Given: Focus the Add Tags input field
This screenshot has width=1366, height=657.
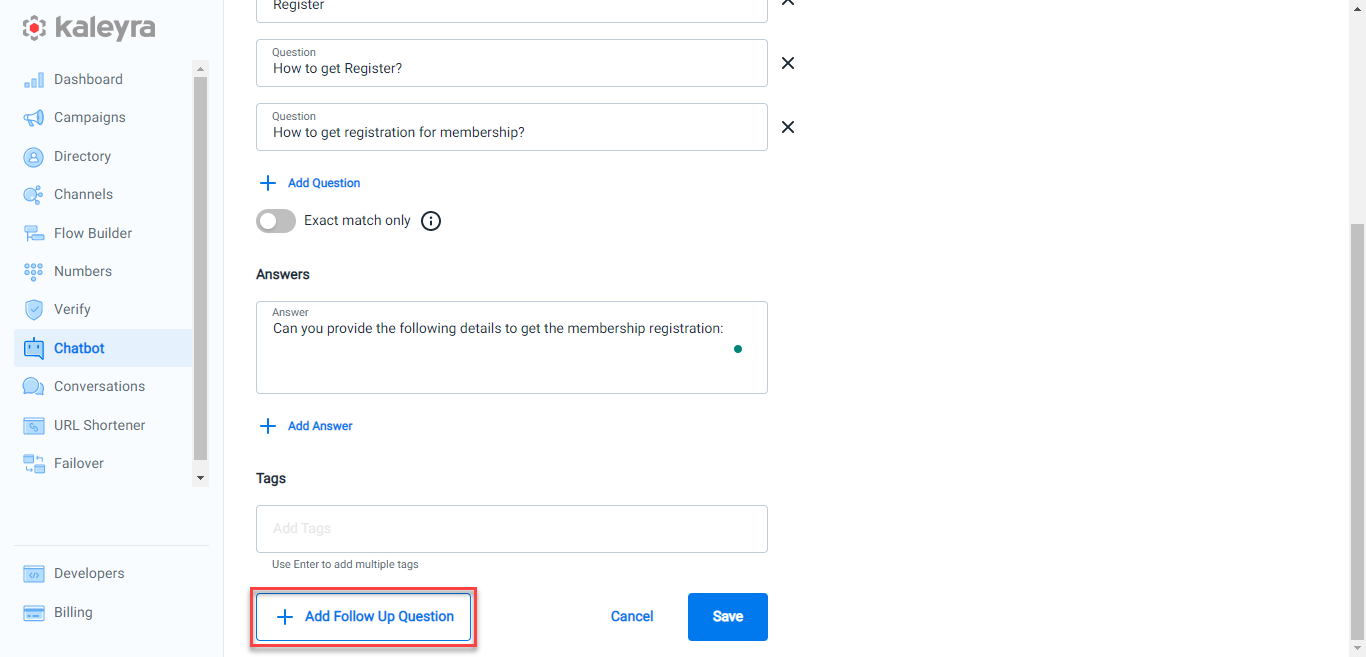Looking at the screenshot, I should tap(512, 529).
